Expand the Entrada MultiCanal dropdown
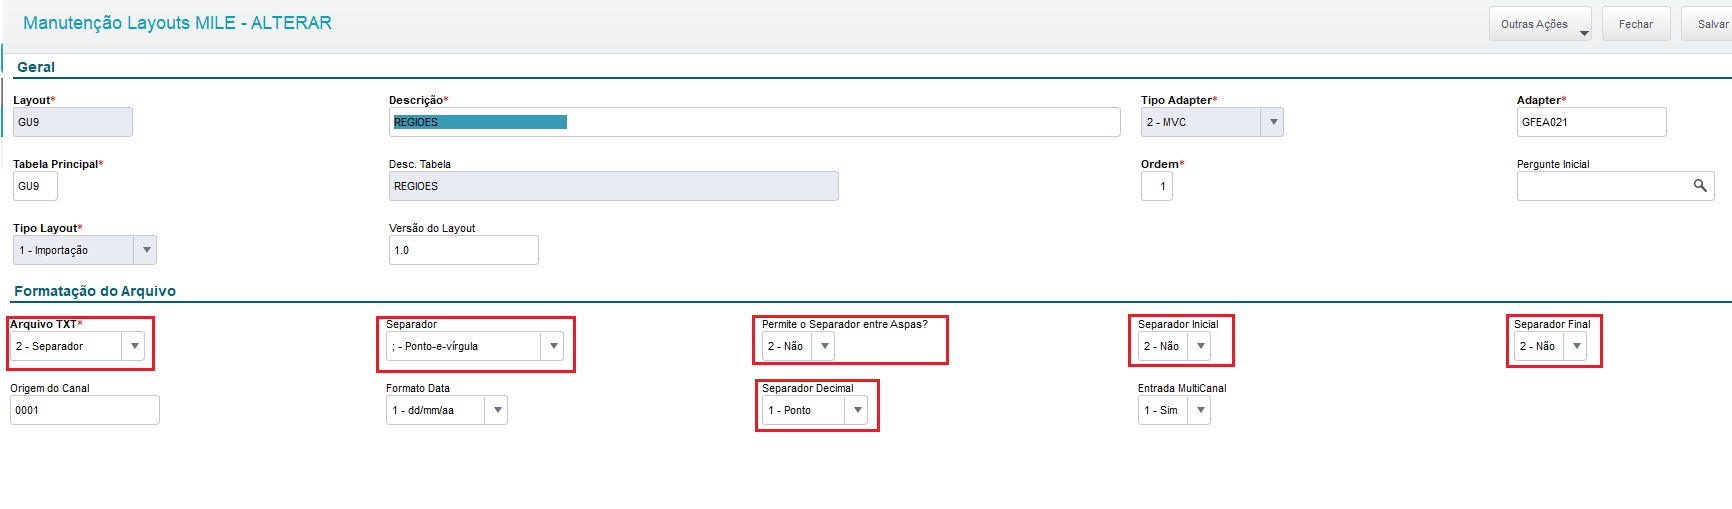 (1174, 410)
